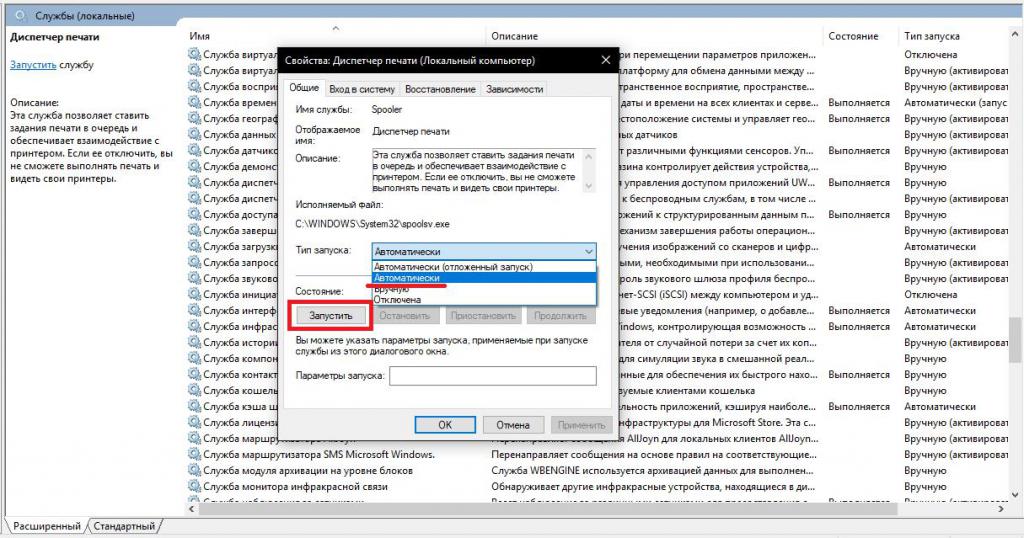Click gear icon beside Служба демонс… row
The width and height of the screenshot is (1024, 538).
point(195,166)
